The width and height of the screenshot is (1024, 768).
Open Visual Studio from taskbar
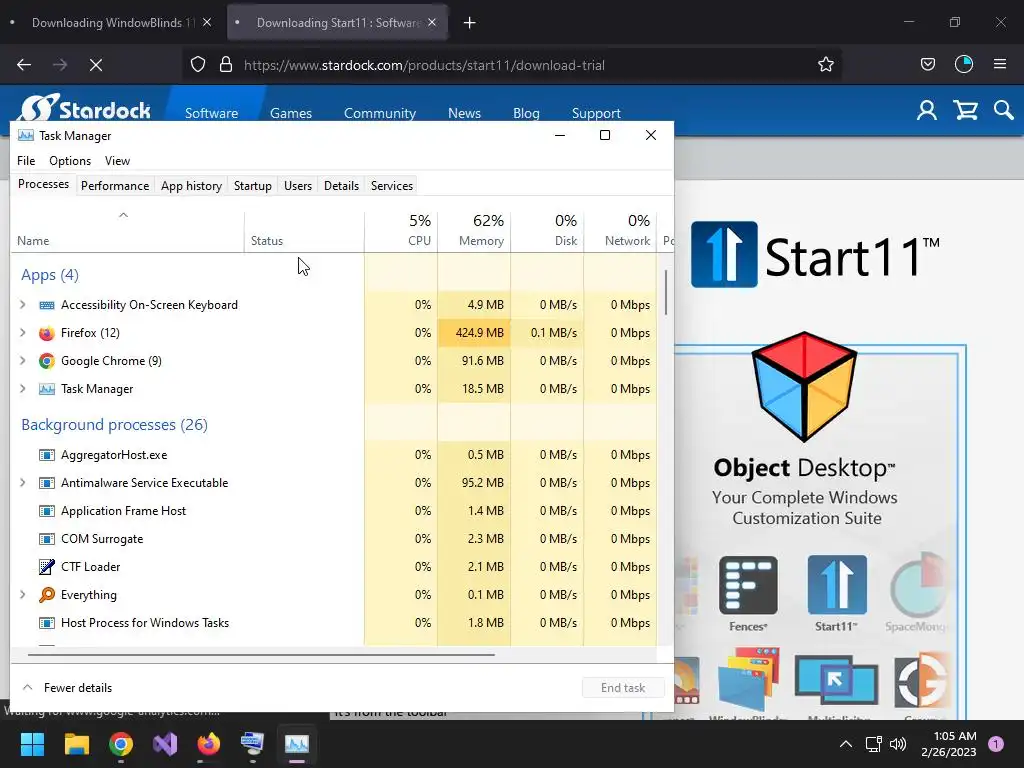click(165, 744)
